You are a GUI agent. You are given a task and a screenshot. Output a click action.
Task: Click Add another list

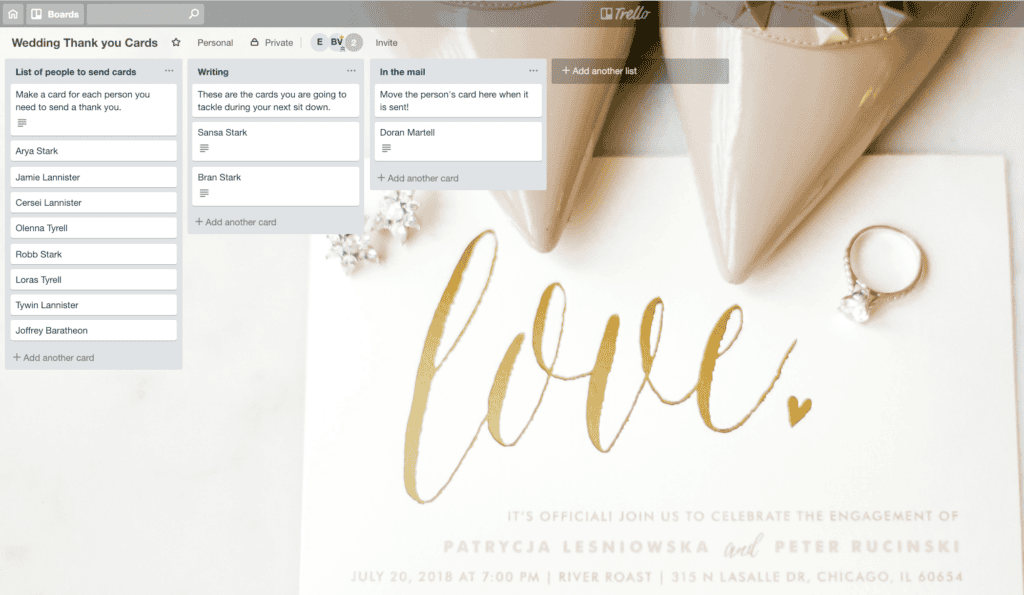(640, 71)
